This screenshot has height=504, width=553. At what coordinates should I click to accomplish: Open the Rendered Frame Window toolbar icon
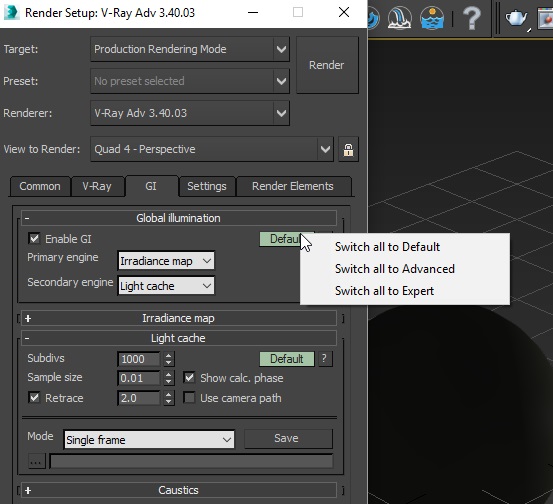[x=546, y=18]
